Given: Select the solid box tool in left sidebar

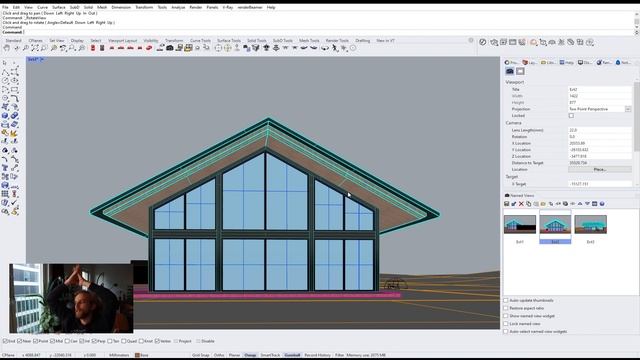Looking at the screenshot, I should [x=5, y=116].
